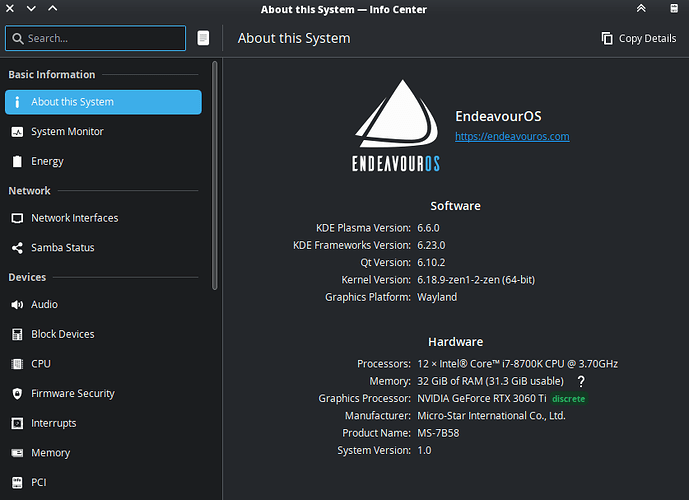Screen dimensions: 689x500
Task: Click the Interrupts icon in the sidebar
Action: click(x=17, y=423)
